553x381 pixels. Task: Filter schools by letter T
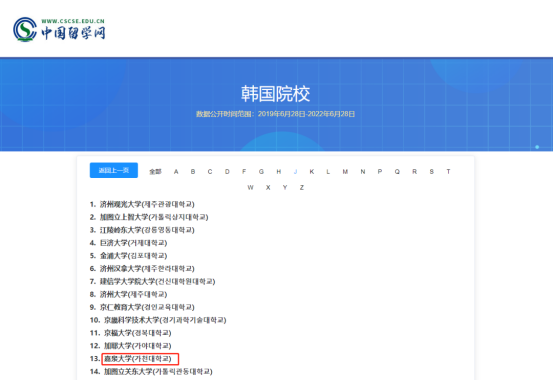[448, 172]
